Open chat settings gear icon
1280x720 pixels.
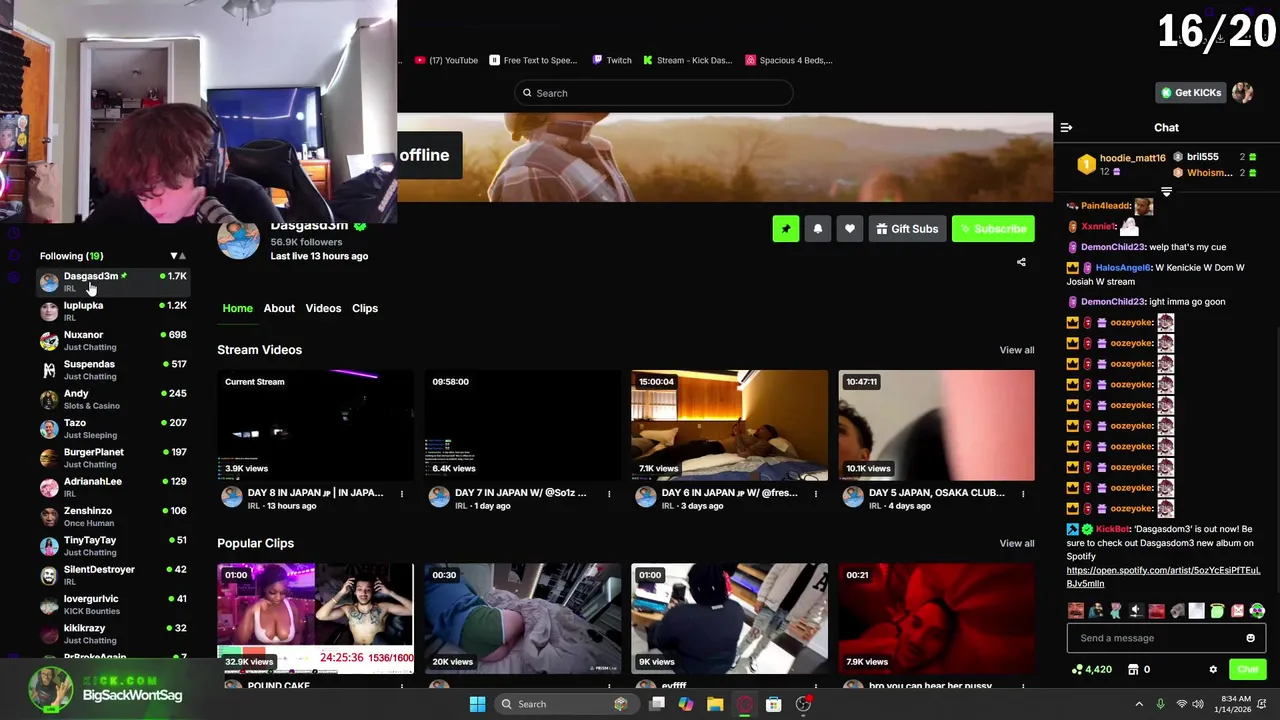point(1213,669)
